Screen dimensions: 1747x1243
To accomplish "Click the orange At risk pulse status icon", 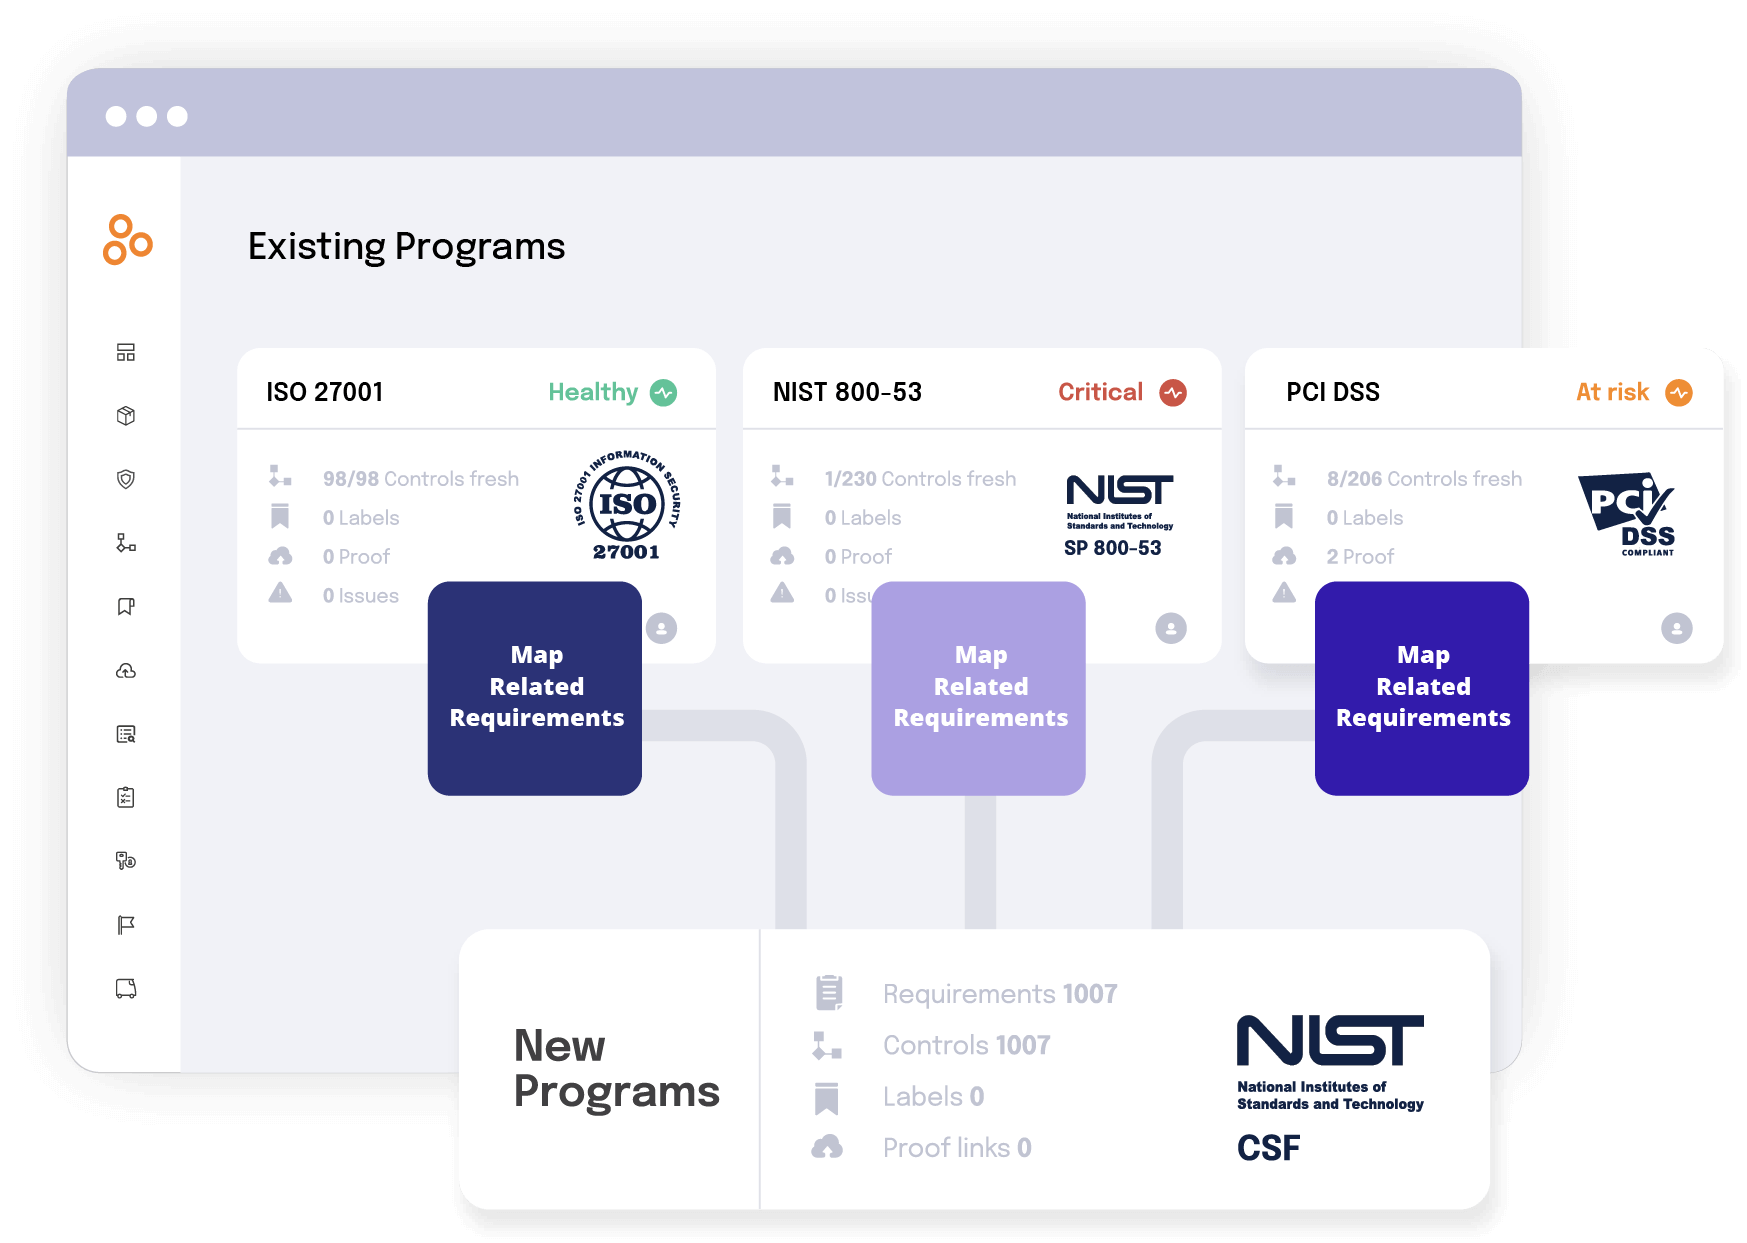I will coord(1679,393).
